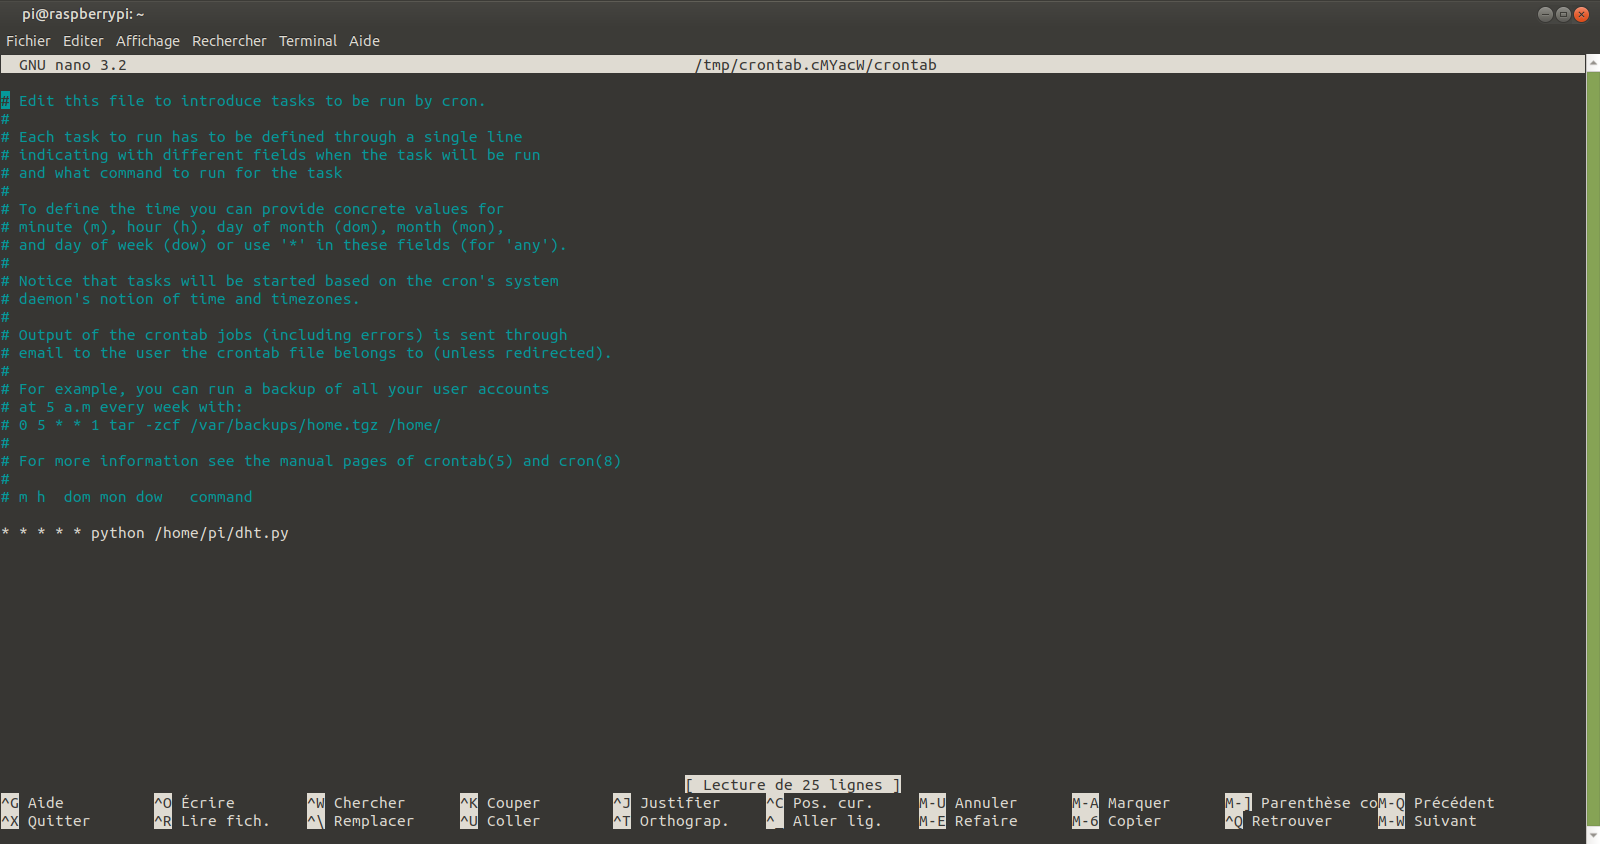Click the 'To define the time you can' line
The image size is (1600, 844).
253,209
